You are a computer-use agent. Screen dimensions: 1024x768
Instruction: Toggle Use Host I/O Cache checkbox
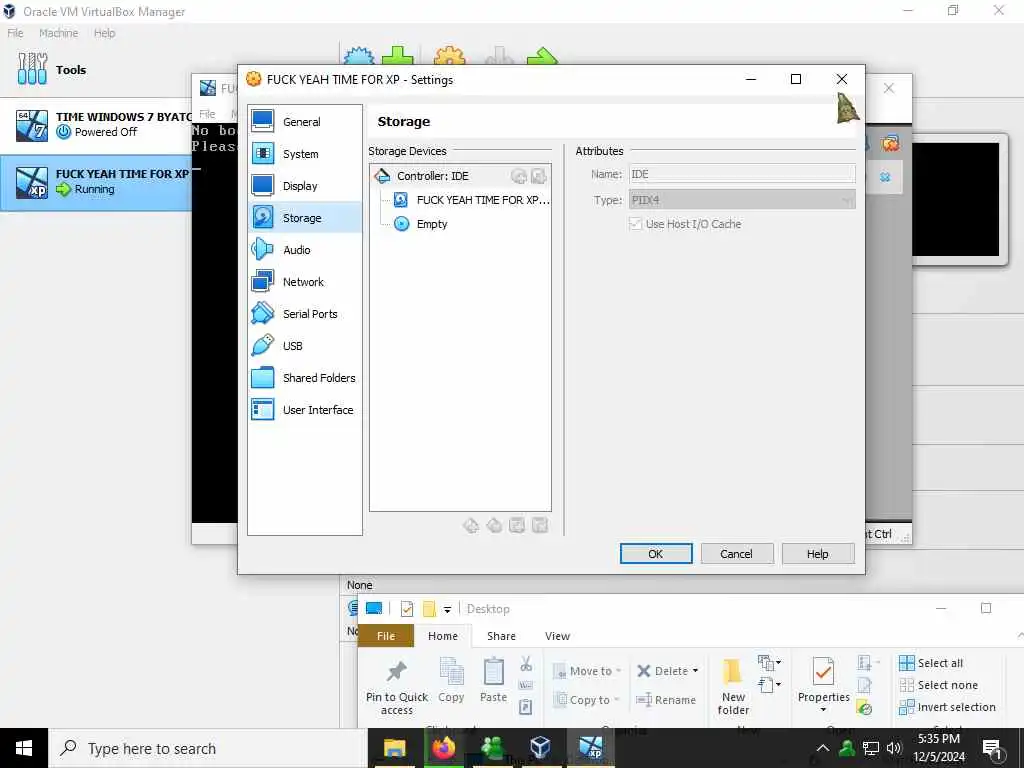tap(635, 224)
